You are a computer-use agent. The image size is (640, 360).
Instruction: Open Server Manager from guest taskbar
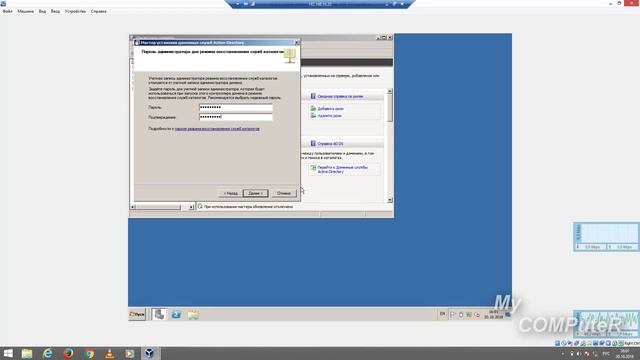(x=159, y=314)
